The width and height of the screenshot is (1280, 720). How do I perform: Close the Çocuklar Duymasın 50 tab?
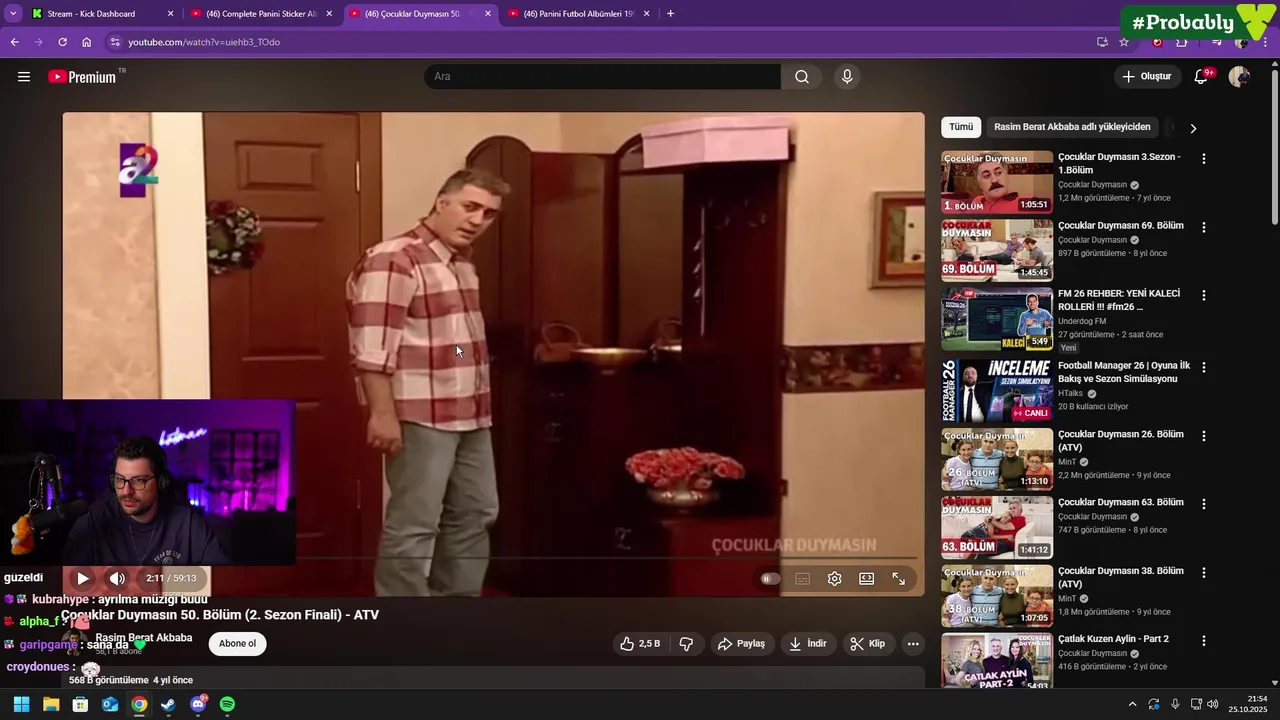(x=488, y=14)
